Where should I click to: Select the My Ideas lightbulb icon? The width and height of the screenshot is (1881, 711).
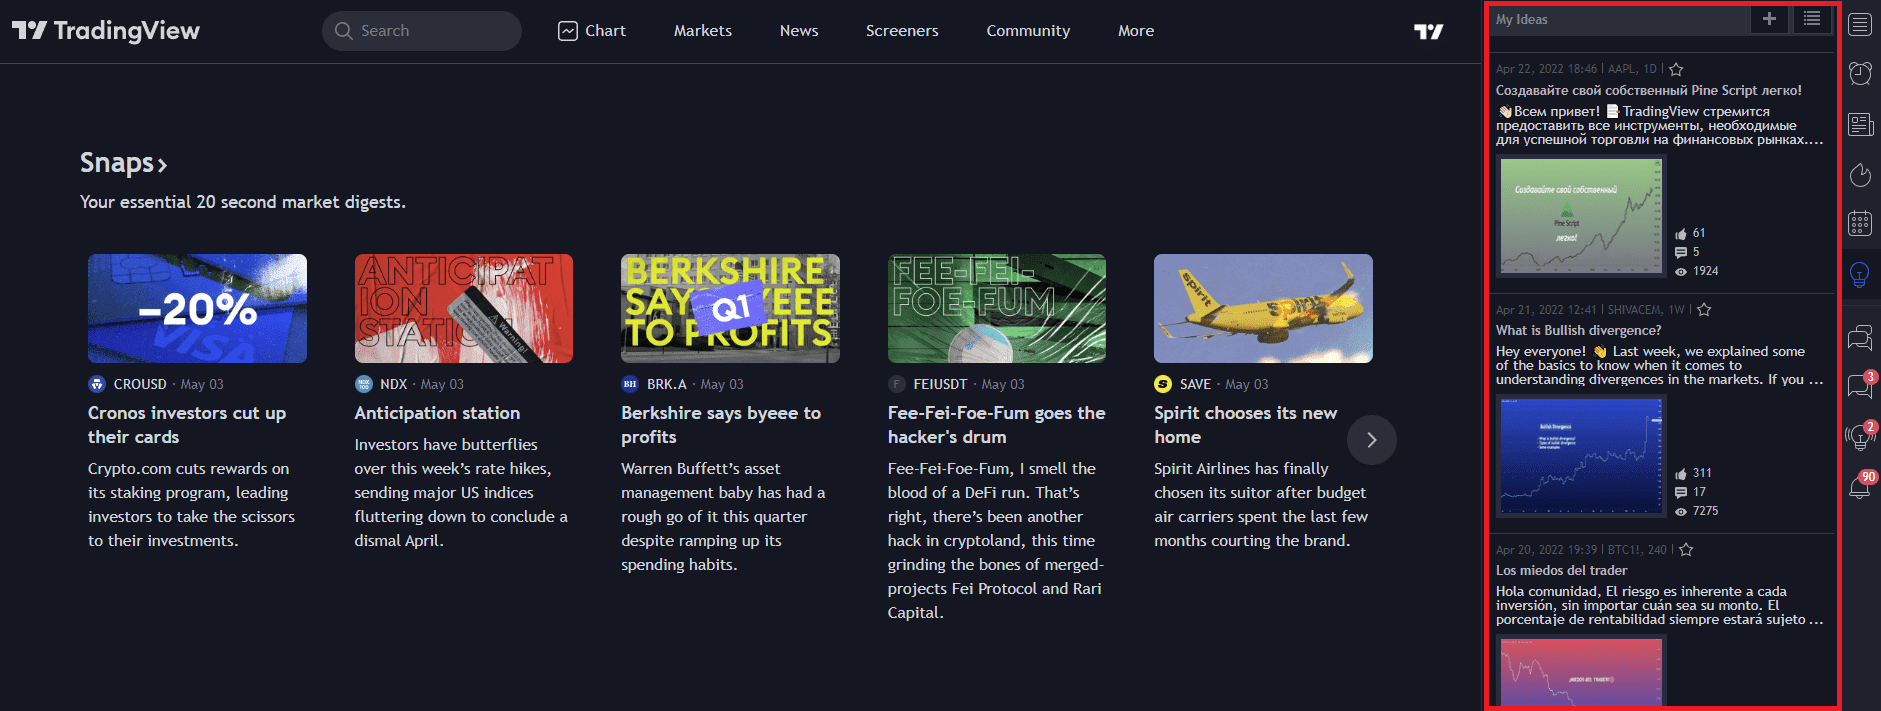coord(1860,274)
